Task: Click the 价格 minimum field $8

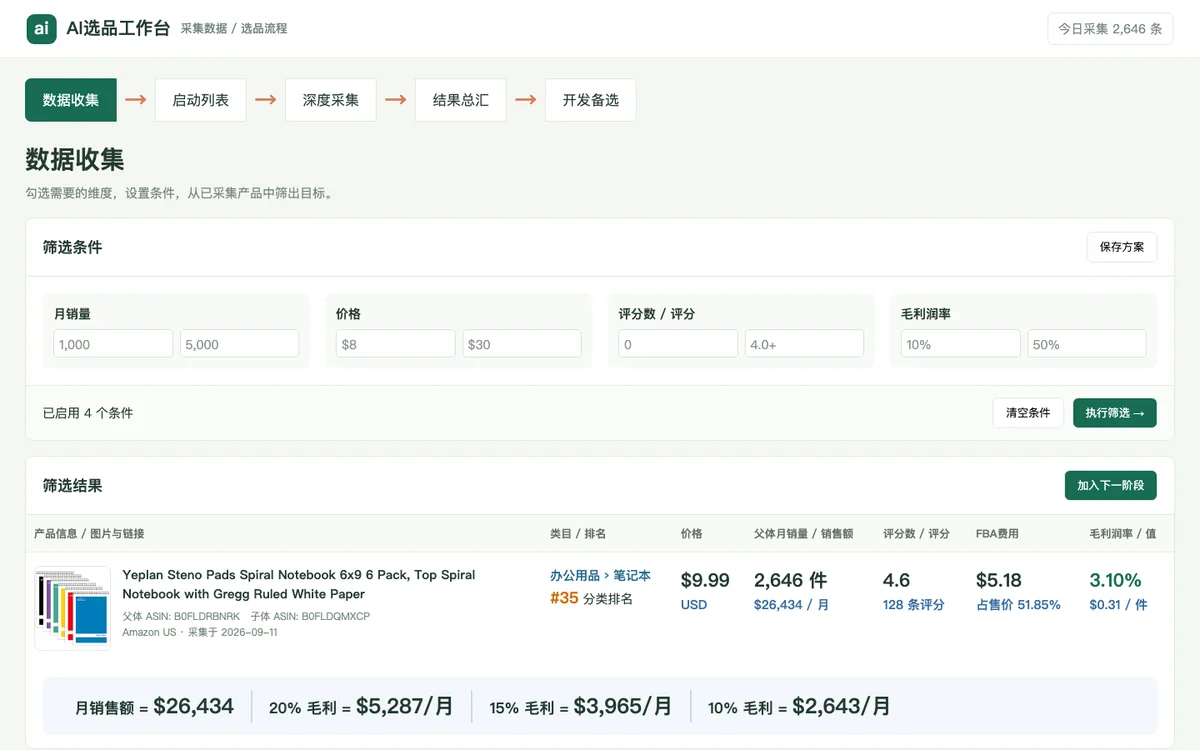Action: pos(395,344)
